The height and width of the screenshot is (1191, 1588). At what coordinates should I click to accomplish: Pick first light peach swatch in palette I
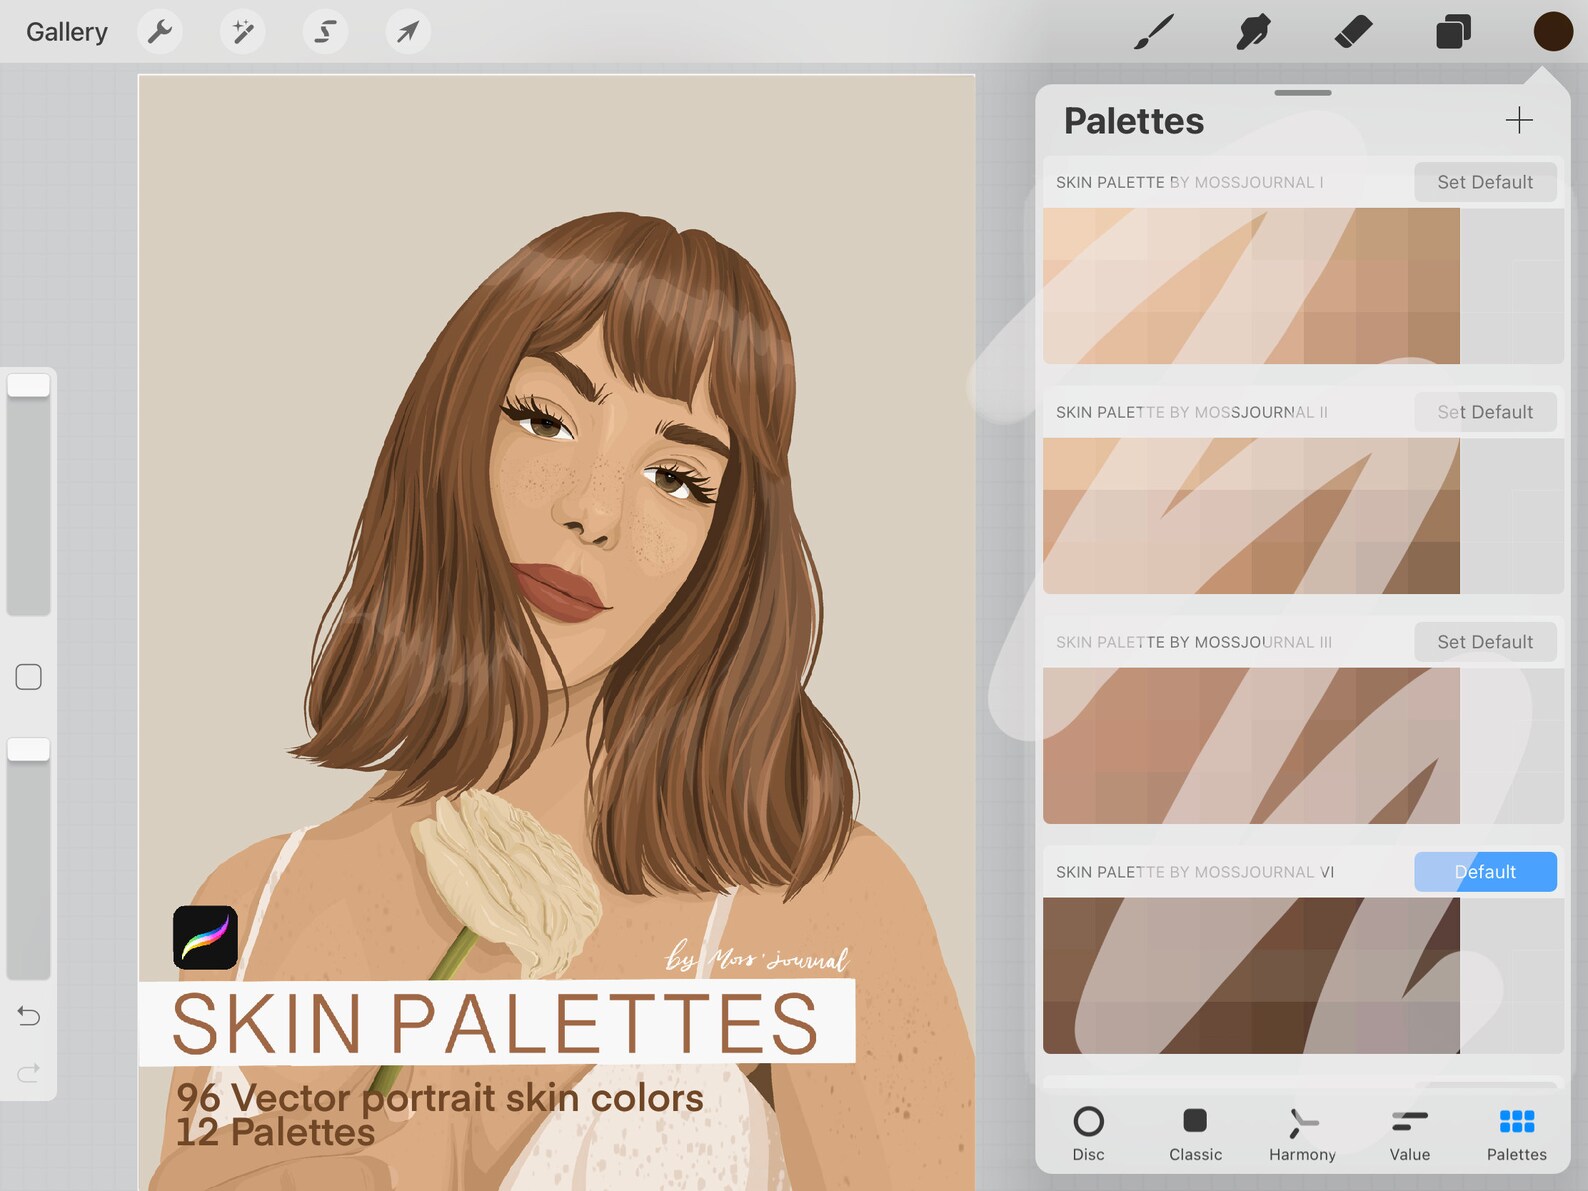point(1069,234)
